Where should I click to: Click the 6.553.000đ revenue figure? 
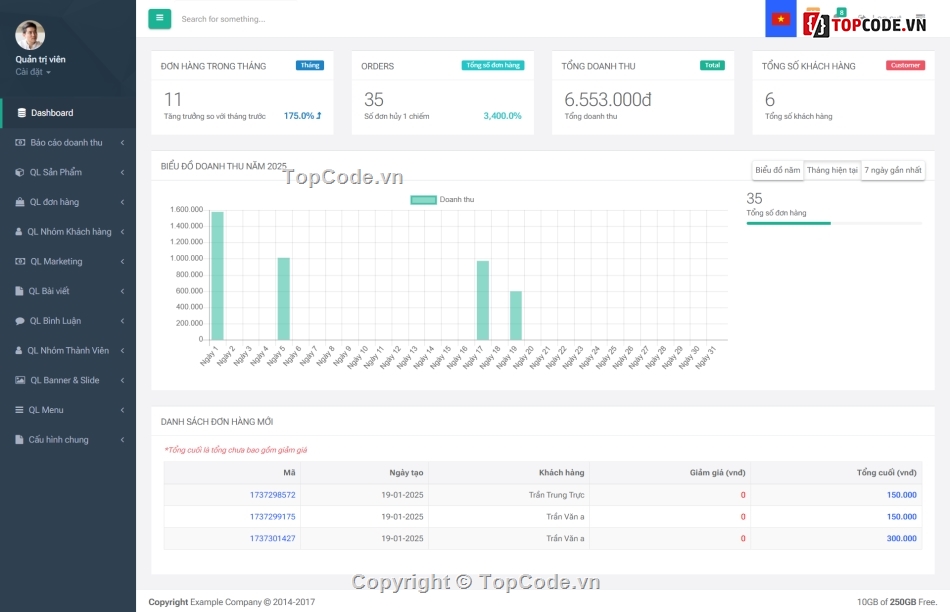pos(608,99)
